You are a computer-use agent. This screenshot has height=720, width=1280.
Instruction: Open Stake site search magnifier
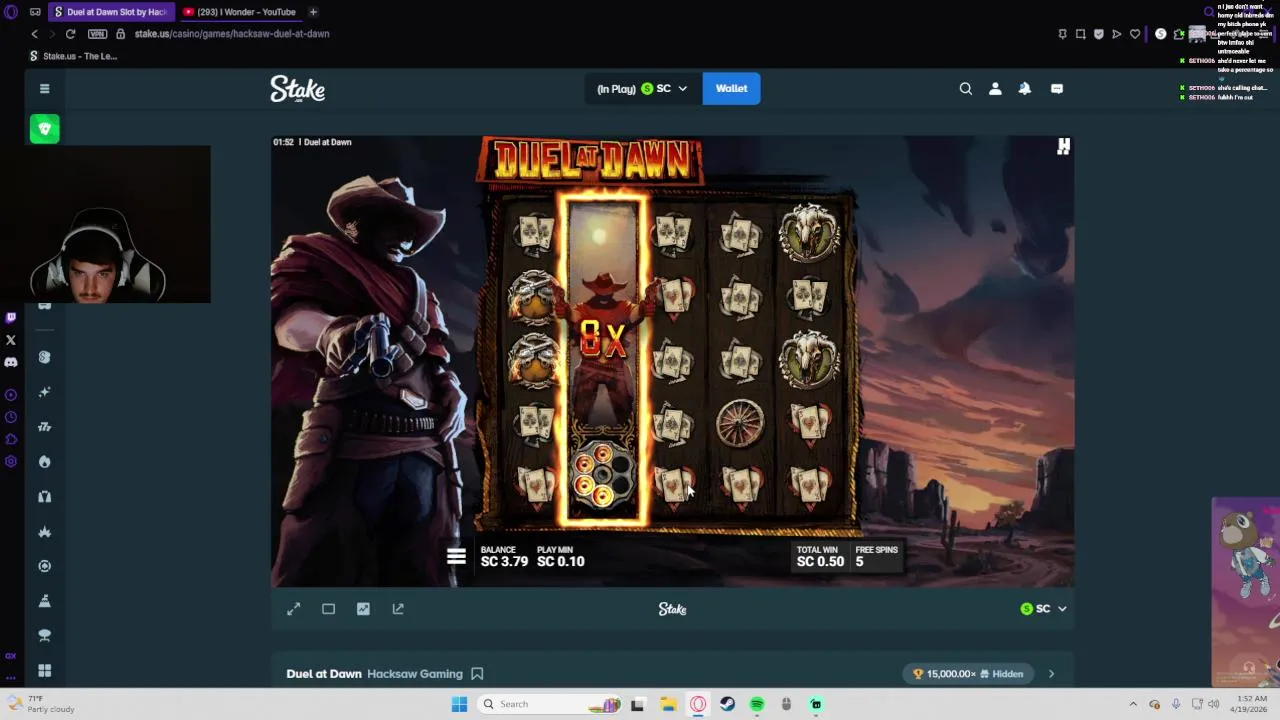click(x=966, y=89)
